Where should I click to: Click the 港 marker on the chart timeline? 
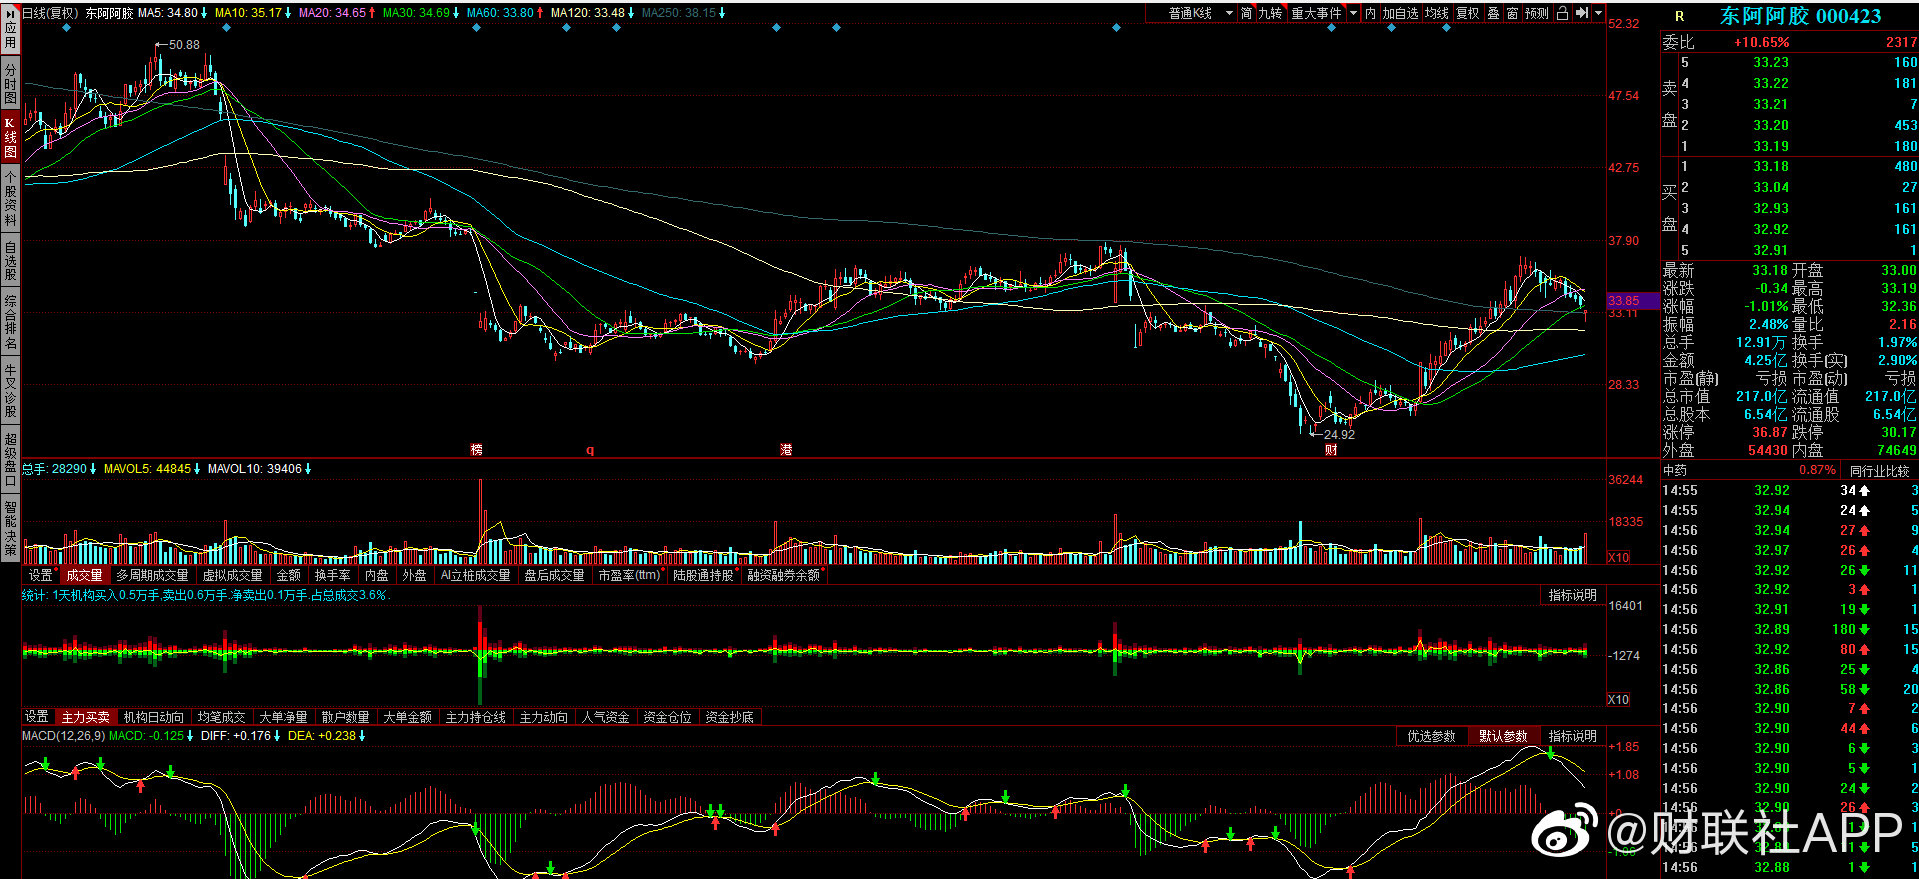pyautogui.click(x=786, y=450)
